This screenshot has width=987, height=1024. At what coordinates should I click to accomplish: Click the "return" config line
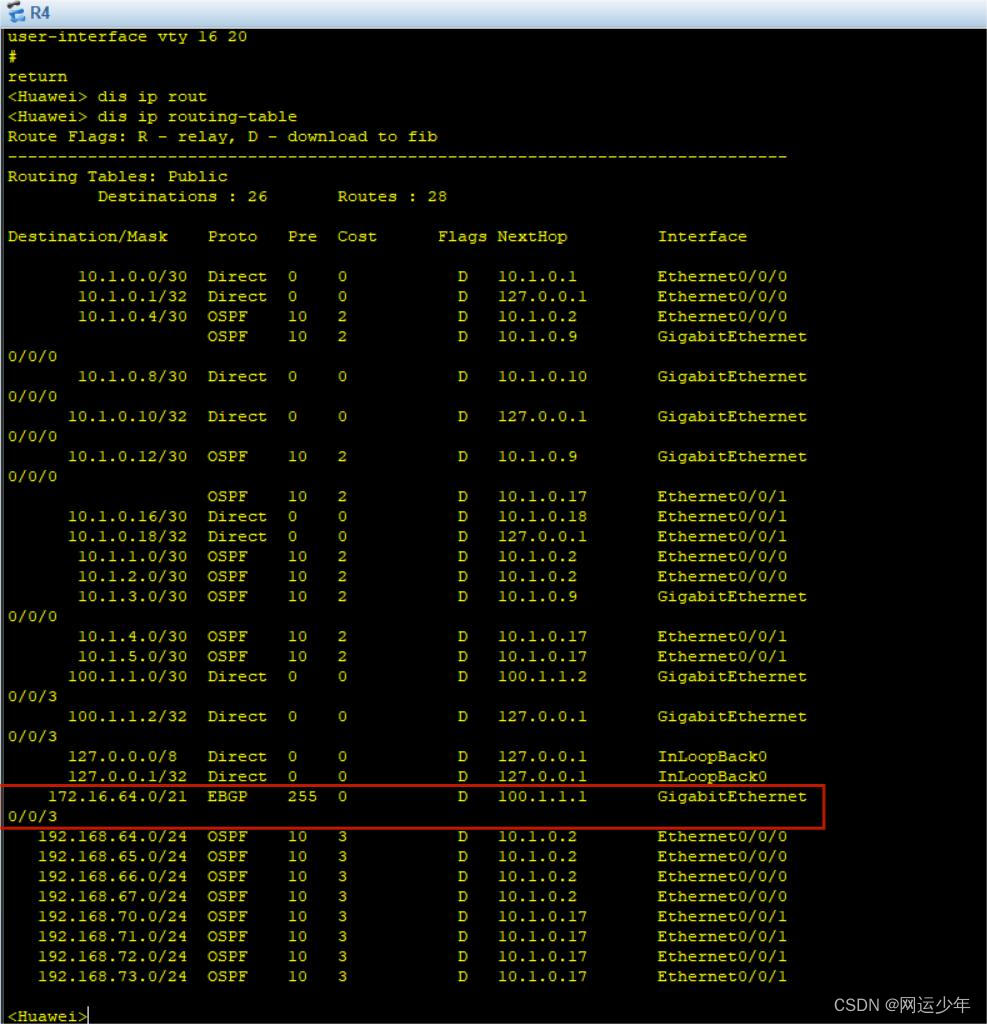pos(37,77)
